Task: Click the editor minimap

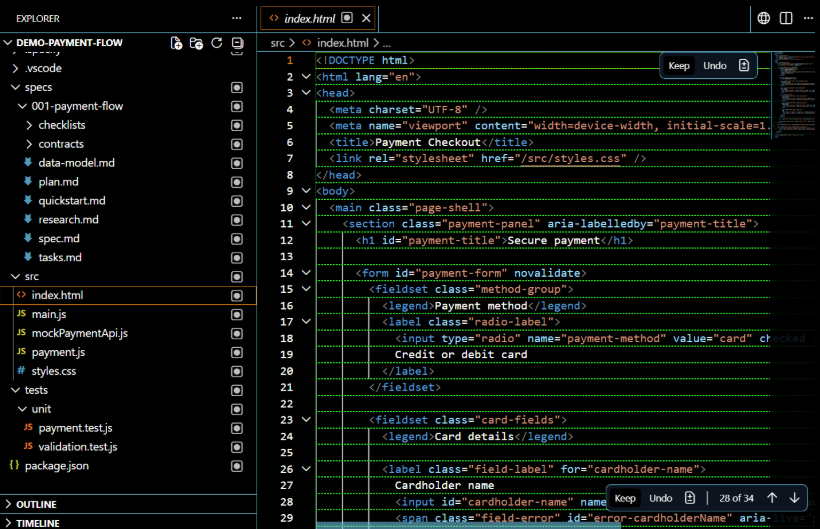Action: pyautogui.click(x=793, y=94)
